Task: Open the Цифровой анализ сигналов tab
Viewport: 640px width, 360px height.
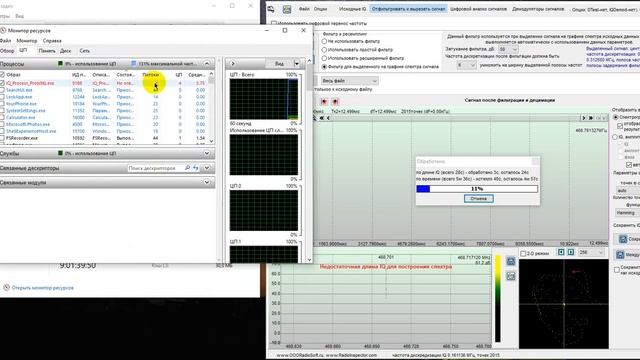Action: (478, 9)
